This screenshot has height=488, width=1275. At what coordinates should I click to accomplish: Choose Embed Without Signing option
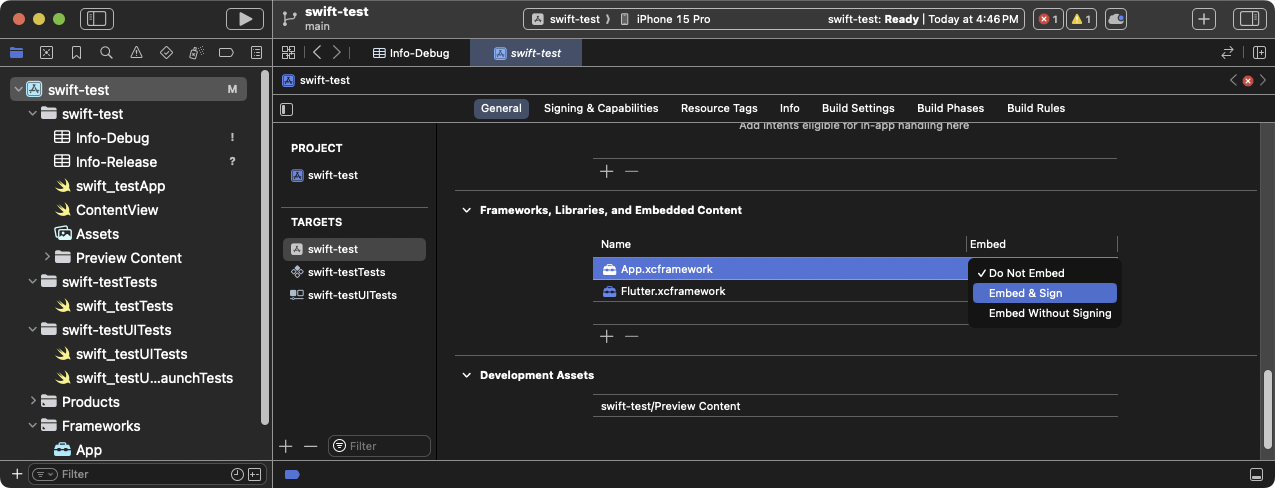point(1049,313)
